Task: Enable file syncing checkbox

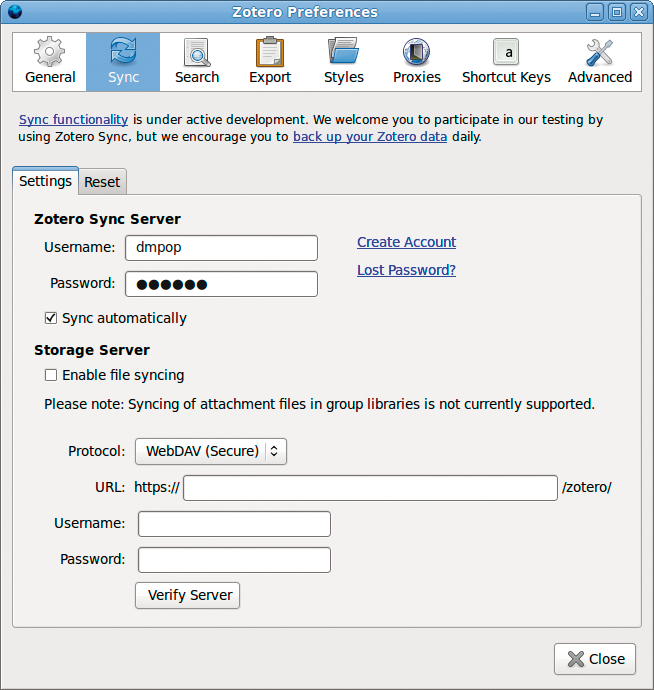Action: pos(51,375)
